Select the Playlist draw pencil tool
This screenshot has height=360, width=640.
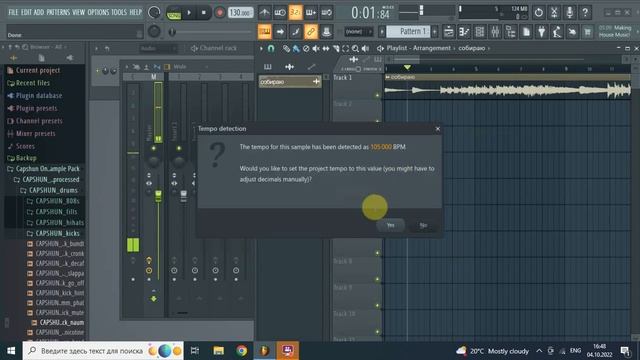286,49
